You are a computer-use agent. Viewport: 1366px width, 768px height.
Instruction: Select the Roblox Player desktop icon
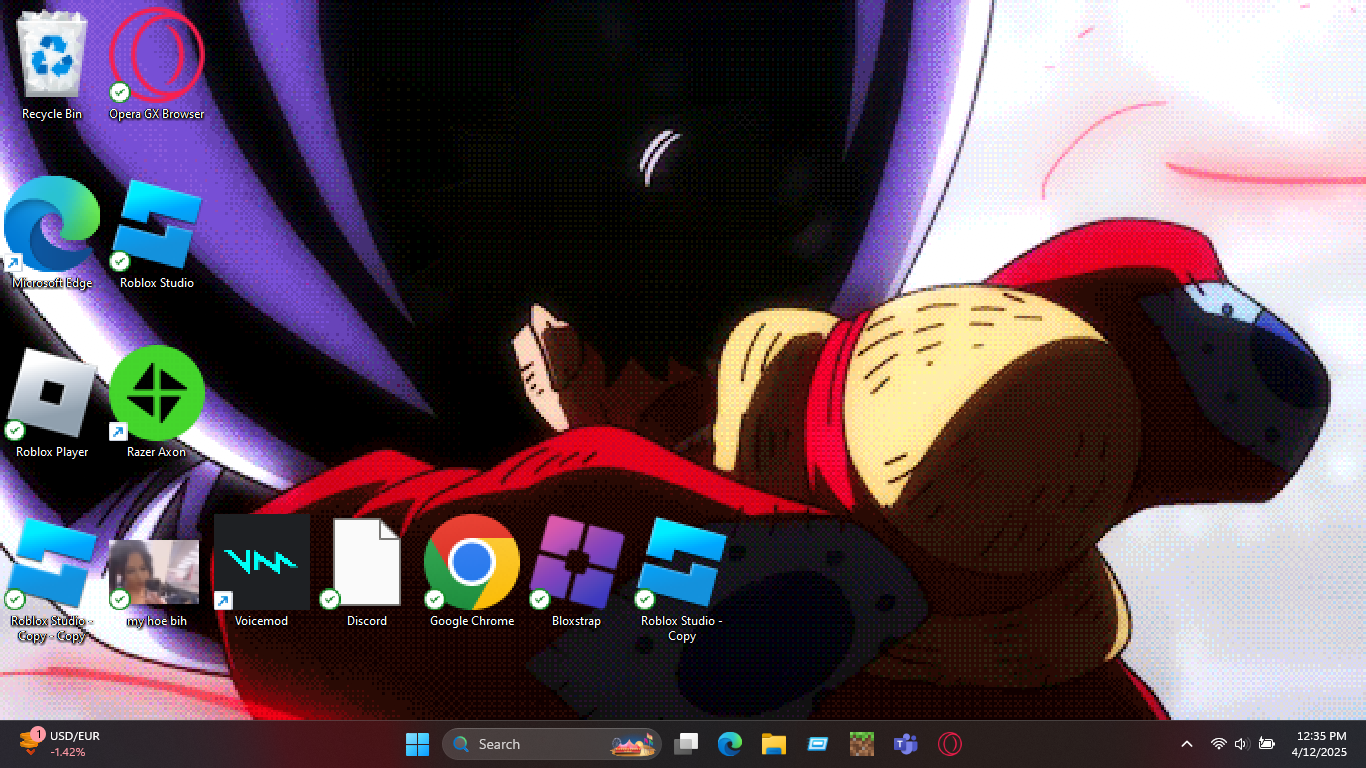pos(52,403)
